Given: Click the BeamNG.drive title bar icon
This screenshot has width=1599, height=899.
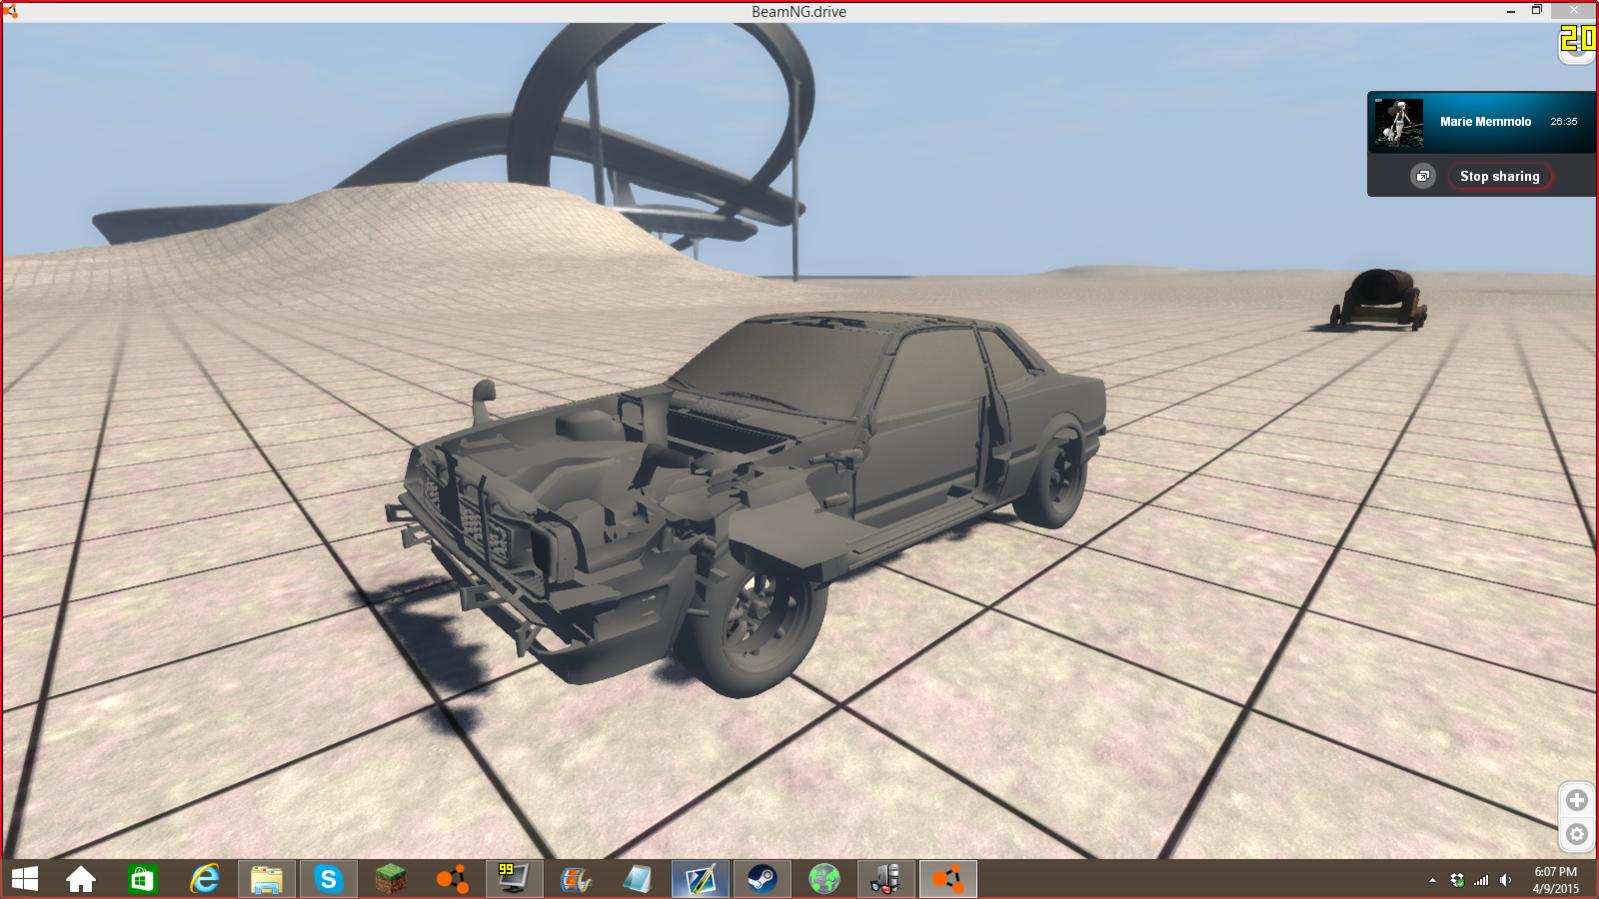Looking at the screenshot, I should pos(10,11).
